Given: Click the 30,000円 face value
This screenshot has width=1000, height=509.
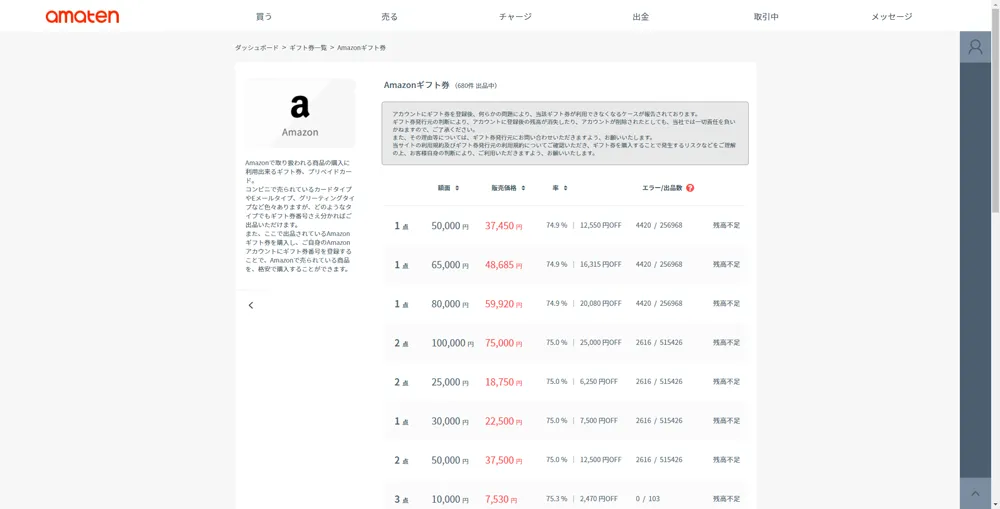Looking at the screenshot, I should click(450, 422).
